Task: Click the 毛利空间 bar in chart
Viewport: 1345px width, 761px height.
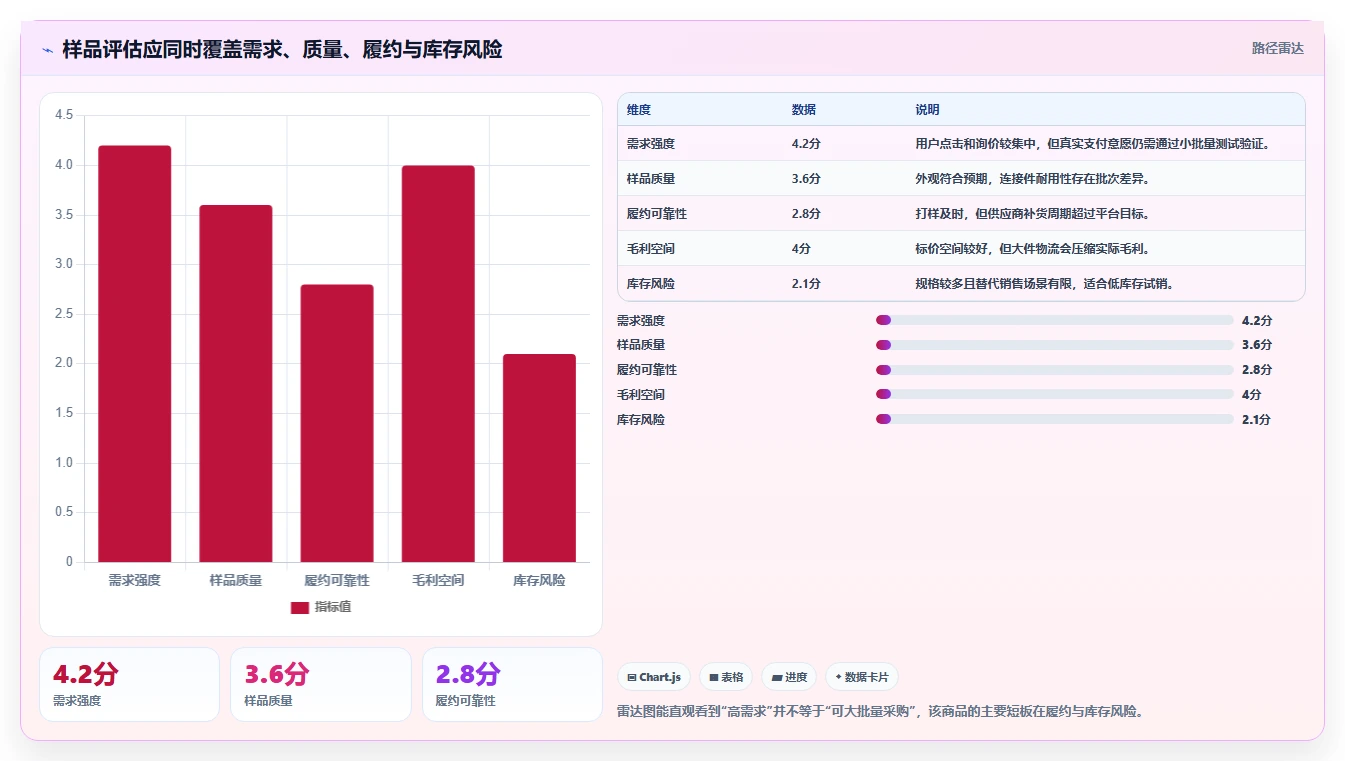Action: click(x=438, y=364)
